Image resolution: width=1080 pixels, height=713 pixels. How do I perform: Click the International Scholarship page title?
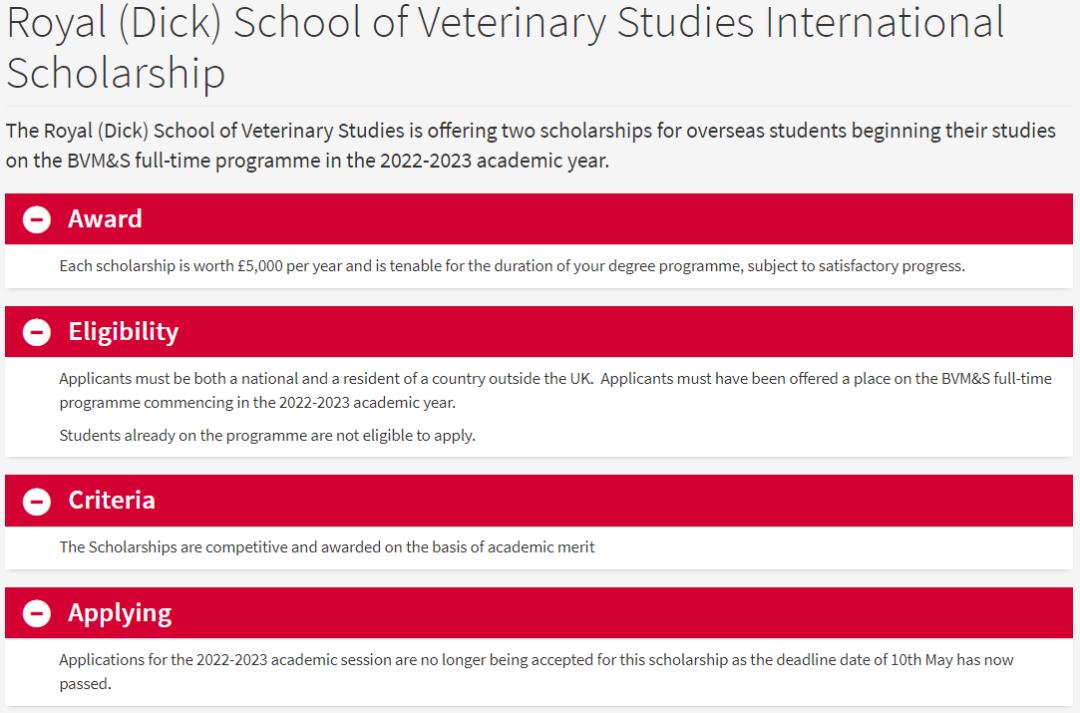point(504,47)
